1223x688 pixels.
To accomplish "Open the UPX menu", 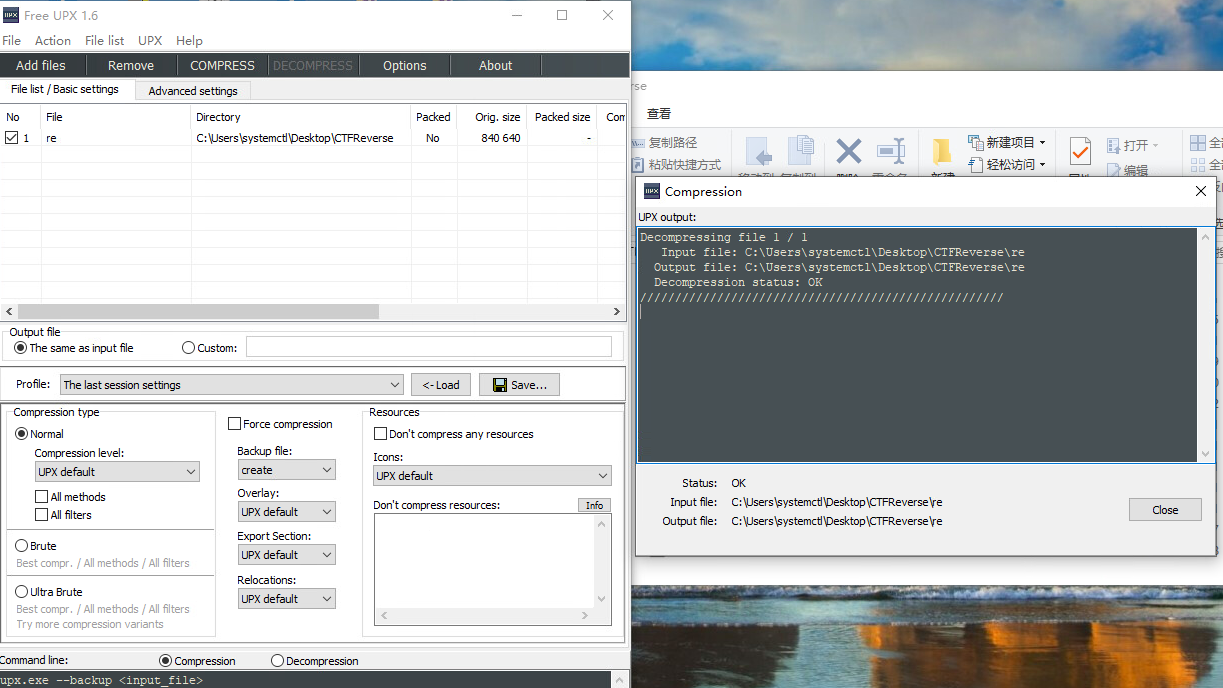I will (150, 41).
